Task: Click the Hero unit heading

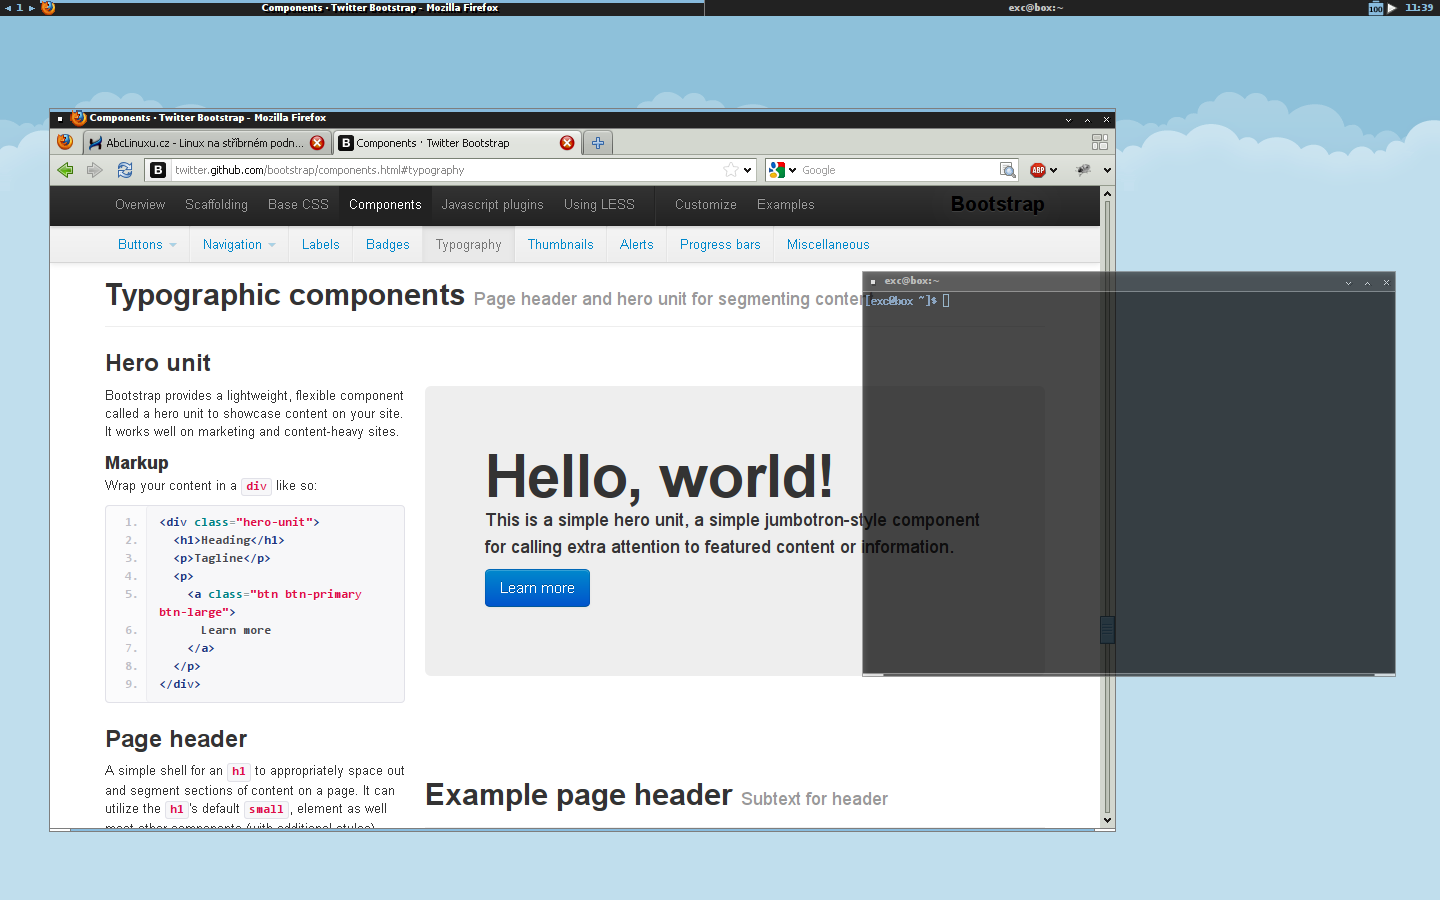Action: pyautogui.click(x=158, y=363)
